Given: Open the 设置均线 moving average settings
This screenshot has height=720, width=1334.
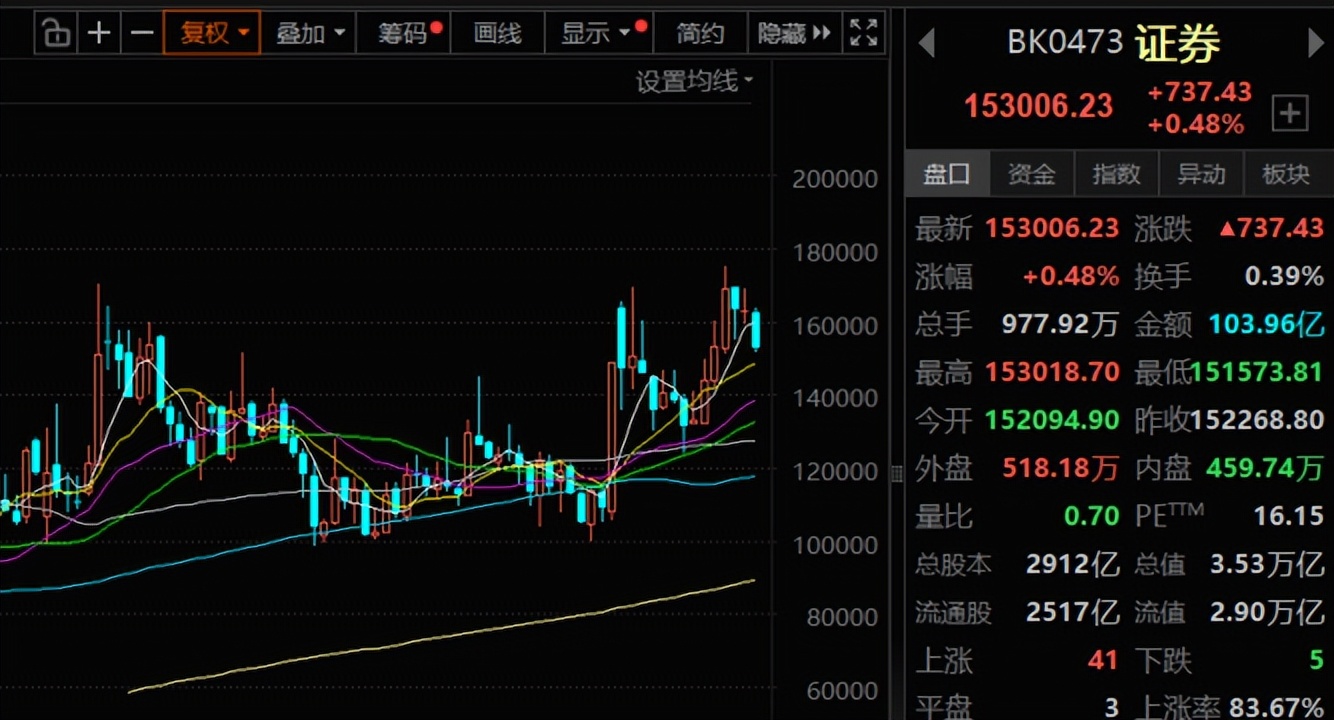Looking at the screenshot, I should [x=695, y=81].
